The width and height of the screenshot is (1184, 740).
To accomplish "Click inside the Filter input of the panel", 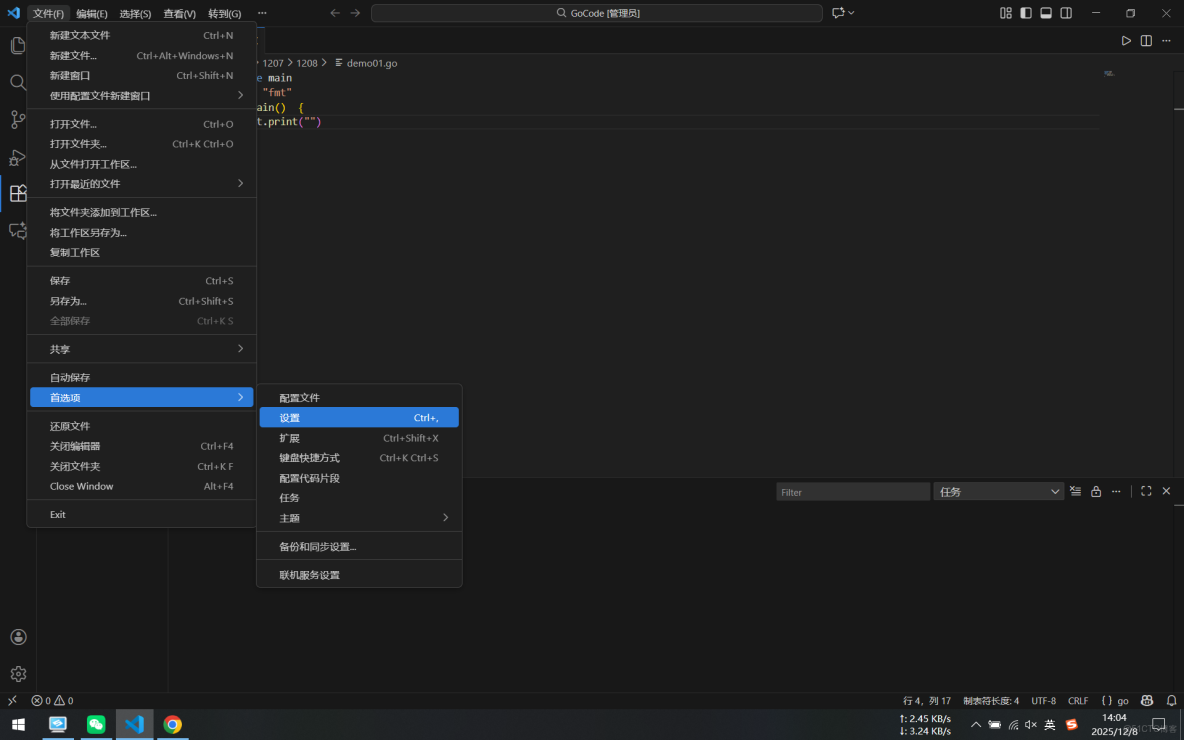I will 852,491.
